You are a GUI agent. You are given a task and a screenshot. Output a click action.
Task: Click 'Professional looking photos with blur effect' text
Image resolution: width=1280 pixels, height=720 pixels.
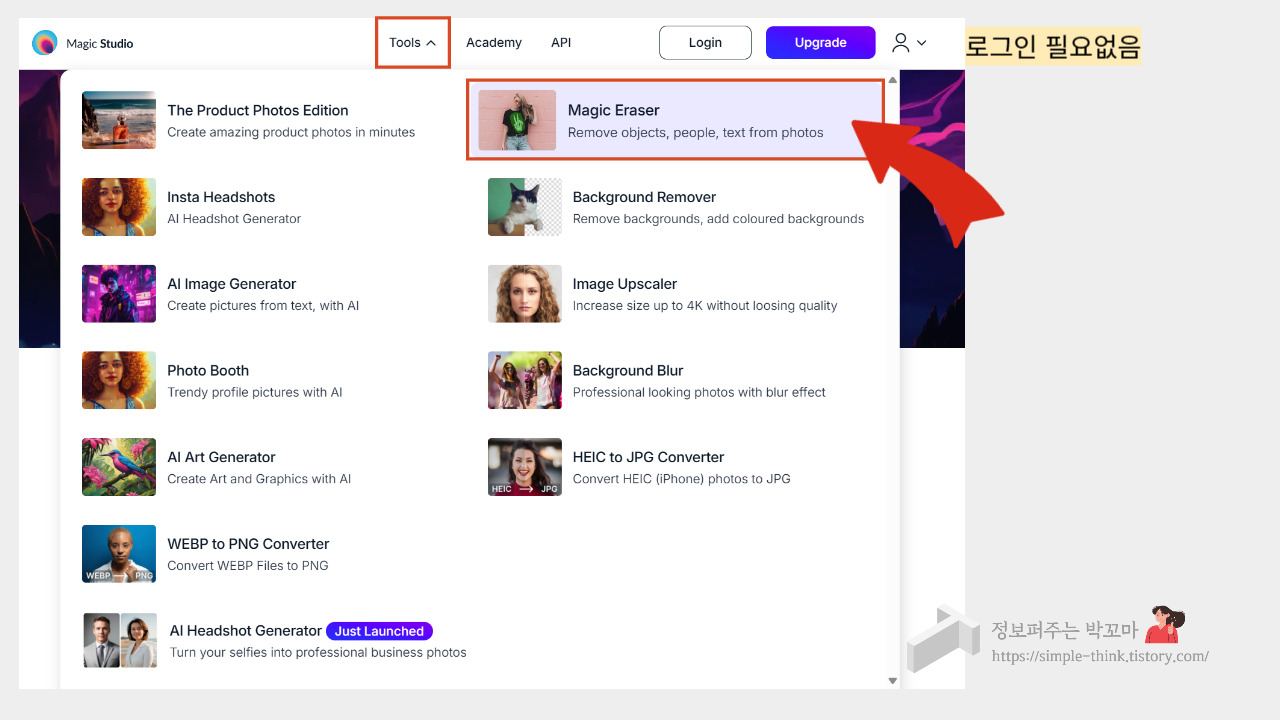click(699, 392)
